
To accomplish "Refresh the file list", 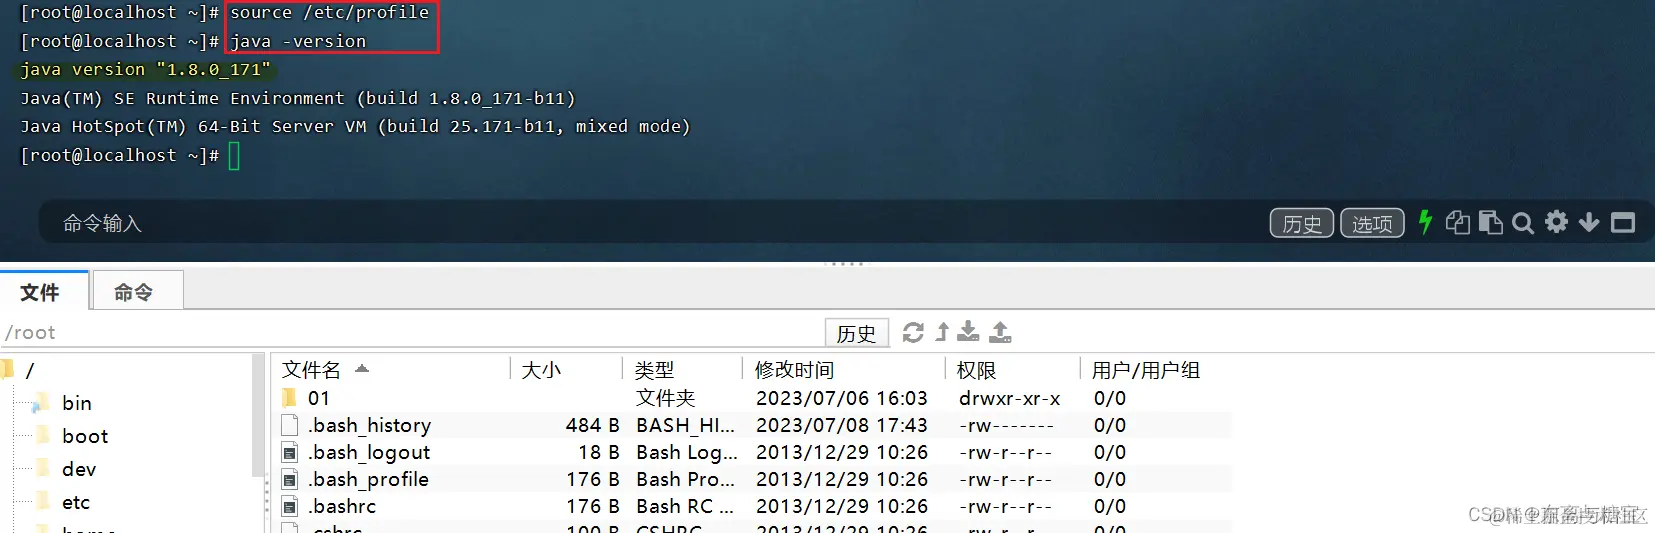I will point(913,332).
